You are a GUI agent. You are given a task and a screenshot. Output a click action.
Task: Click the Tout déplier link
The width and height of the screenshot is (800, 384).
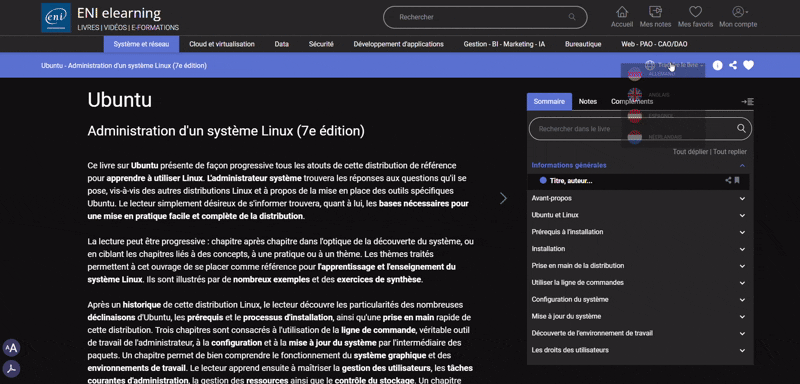click(690, 151)
